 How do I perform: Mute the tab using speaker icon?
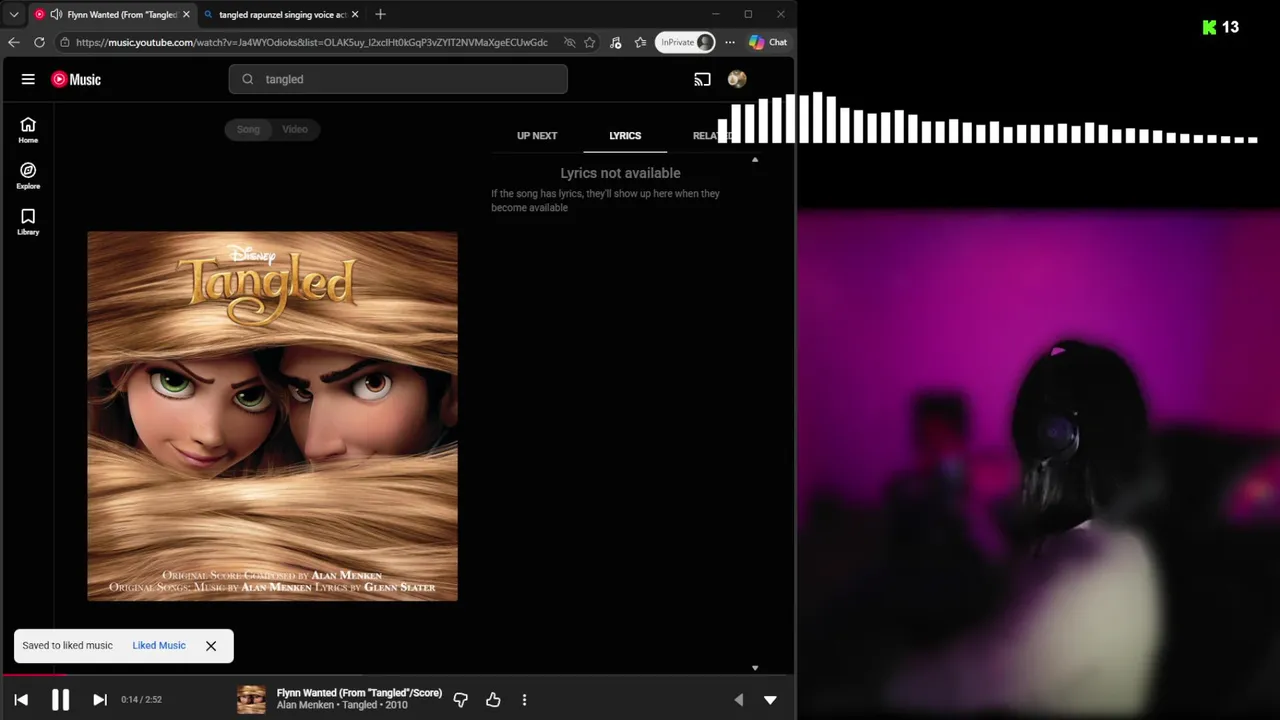click(56, 14)
